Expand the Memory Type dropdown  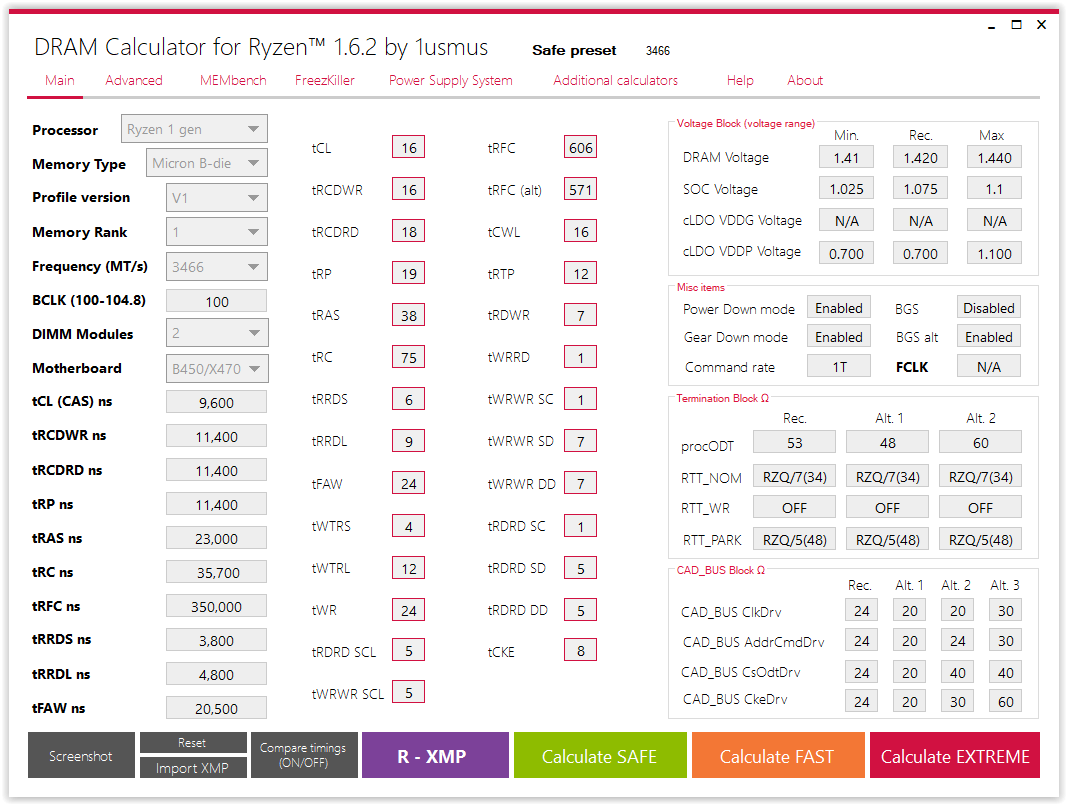pos(207,163)
